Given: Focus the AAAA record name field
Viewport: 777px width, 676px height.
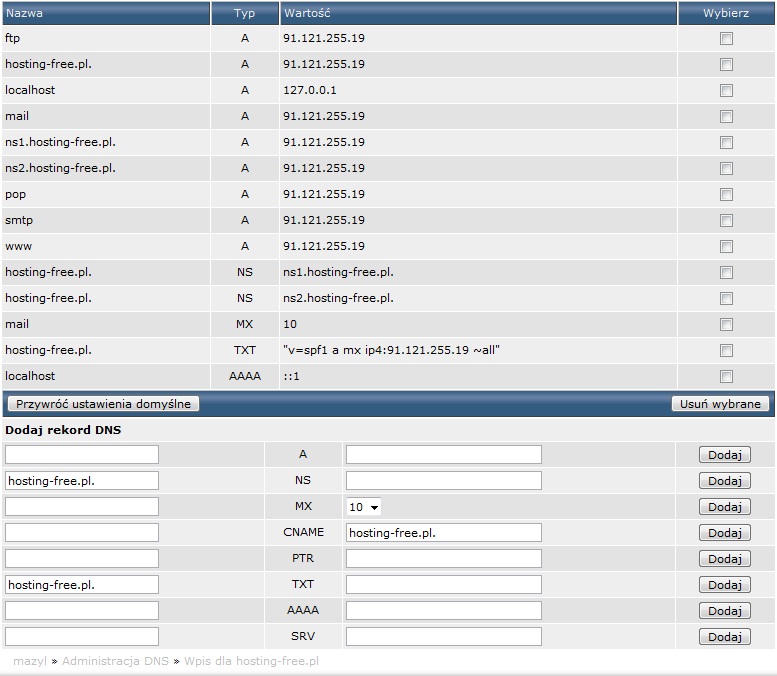Looking at the screenshot, I should (82, 611).
